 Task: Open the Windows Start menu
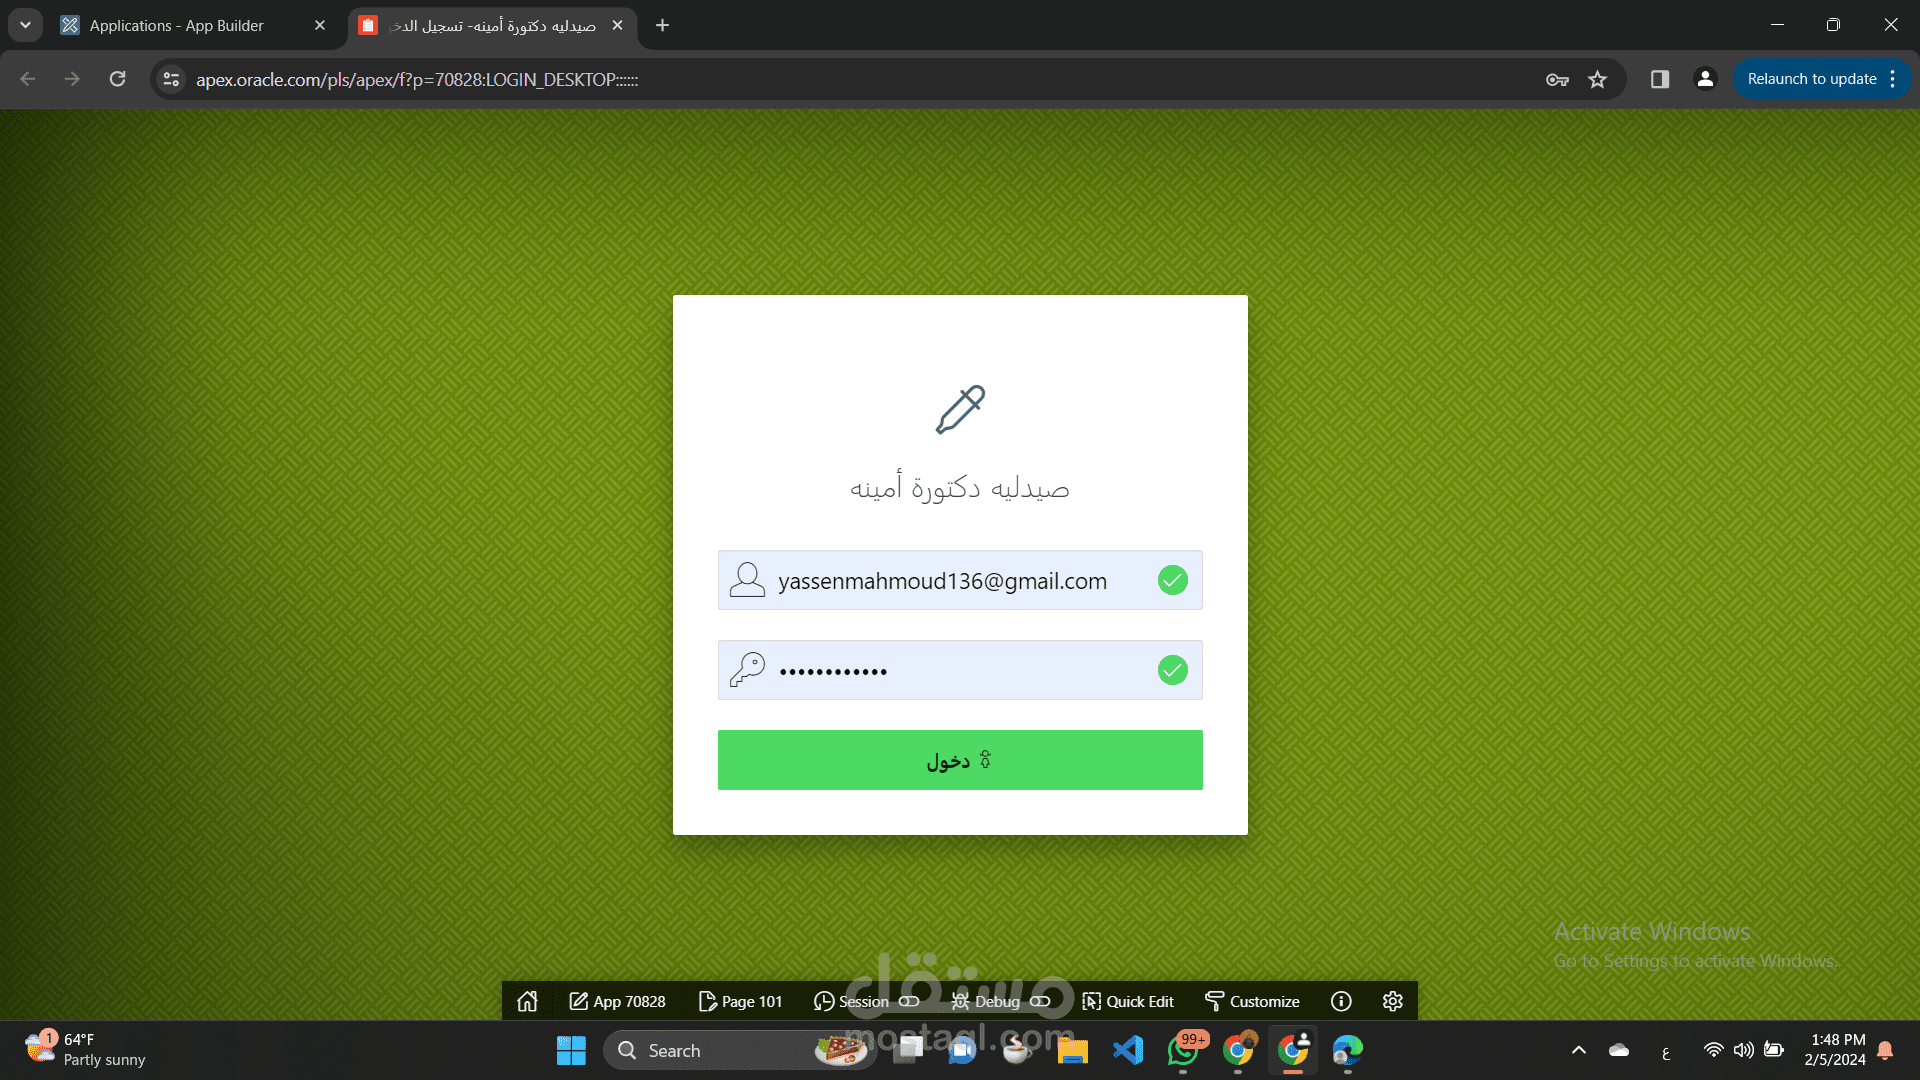[x=571, y=1050]
